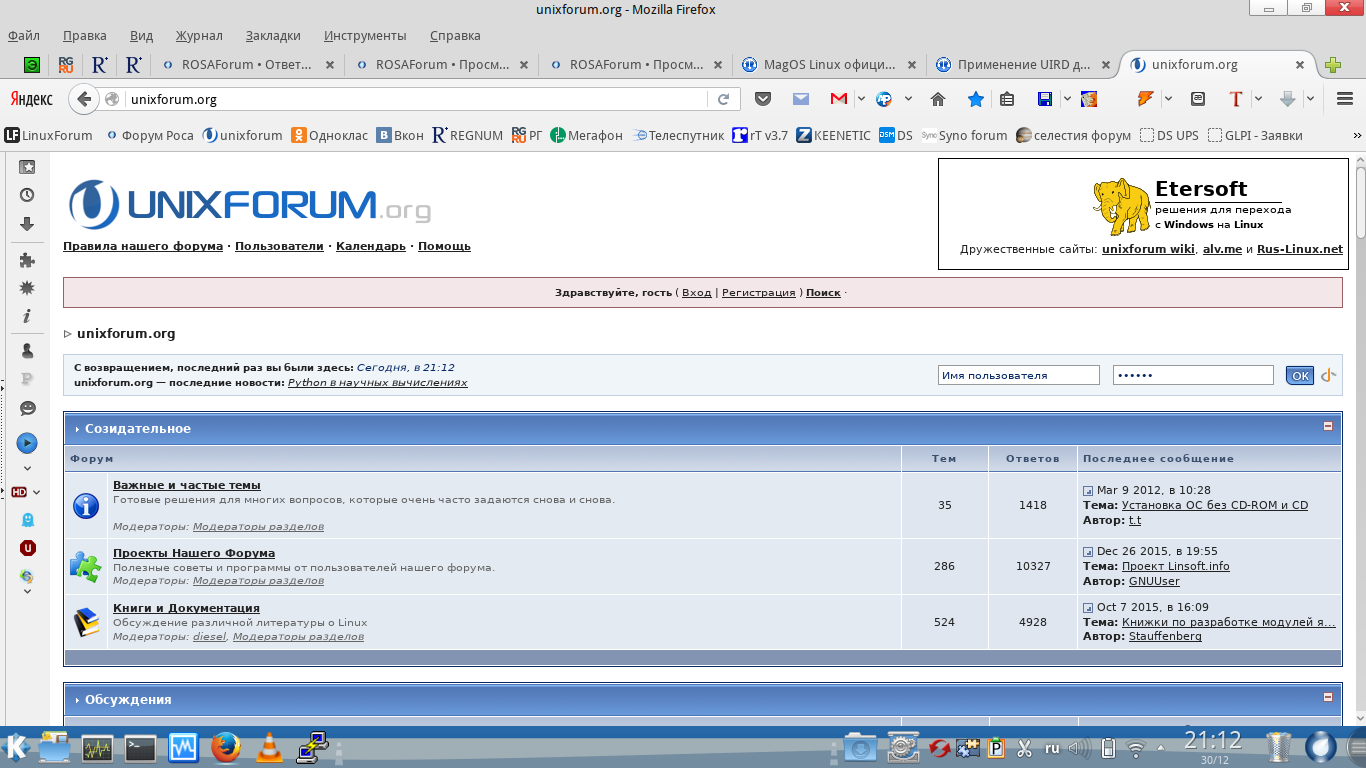Launch Firefox from the taskbar

tap(226, 747)
